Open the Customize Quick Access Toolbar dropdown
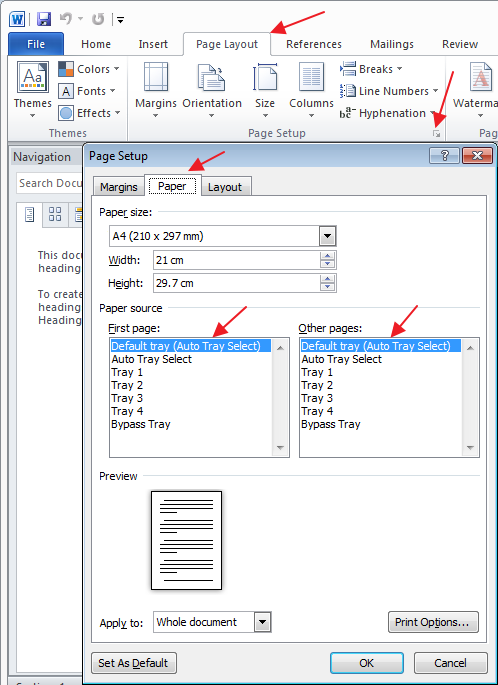498x685 pixels. pos(121,20)
